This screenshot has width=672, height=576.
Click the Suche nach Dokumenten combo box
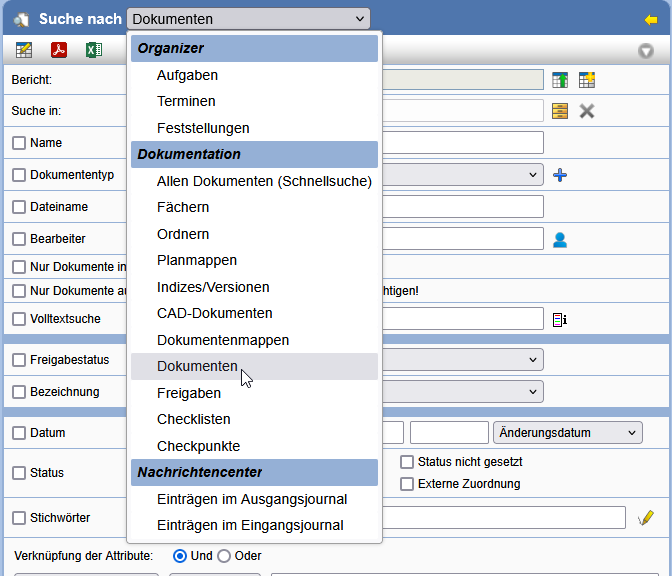pos(248,19)
